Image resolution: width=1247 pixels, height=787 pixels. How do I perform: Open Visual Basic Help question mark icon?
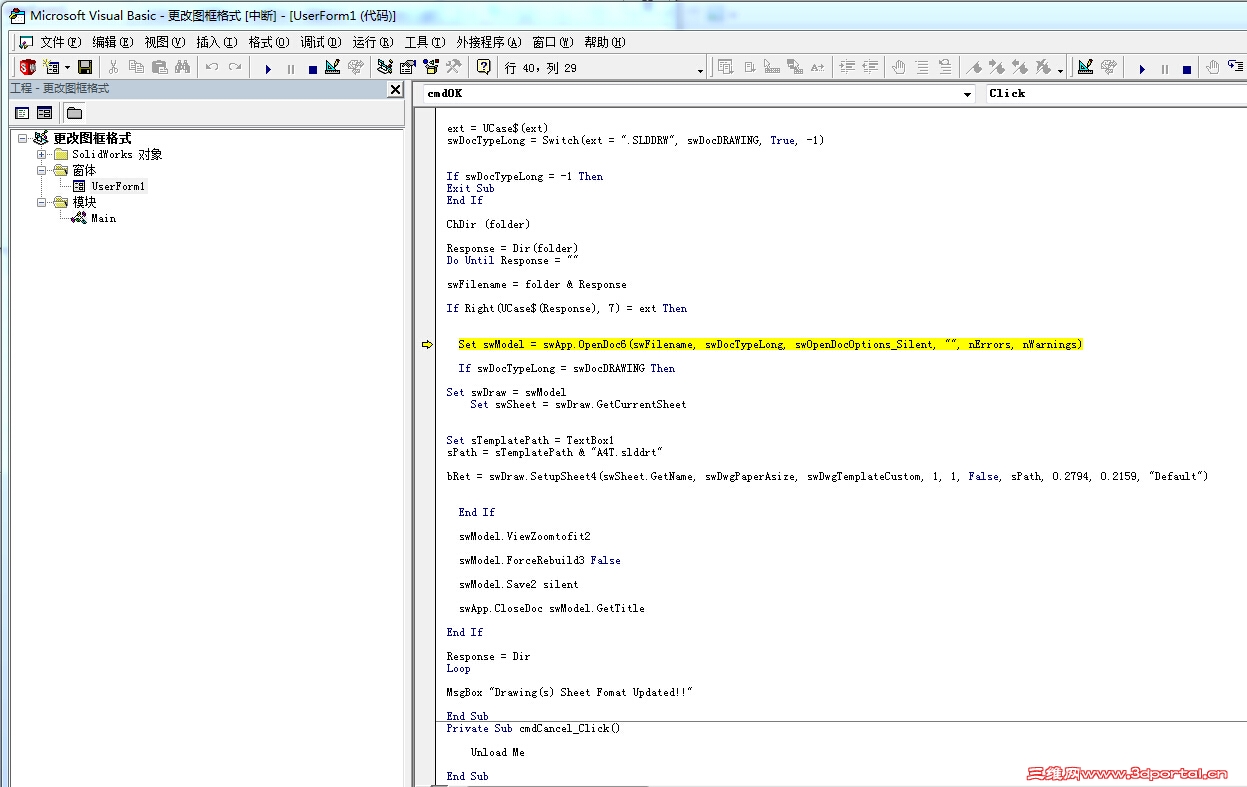(483, 67)
